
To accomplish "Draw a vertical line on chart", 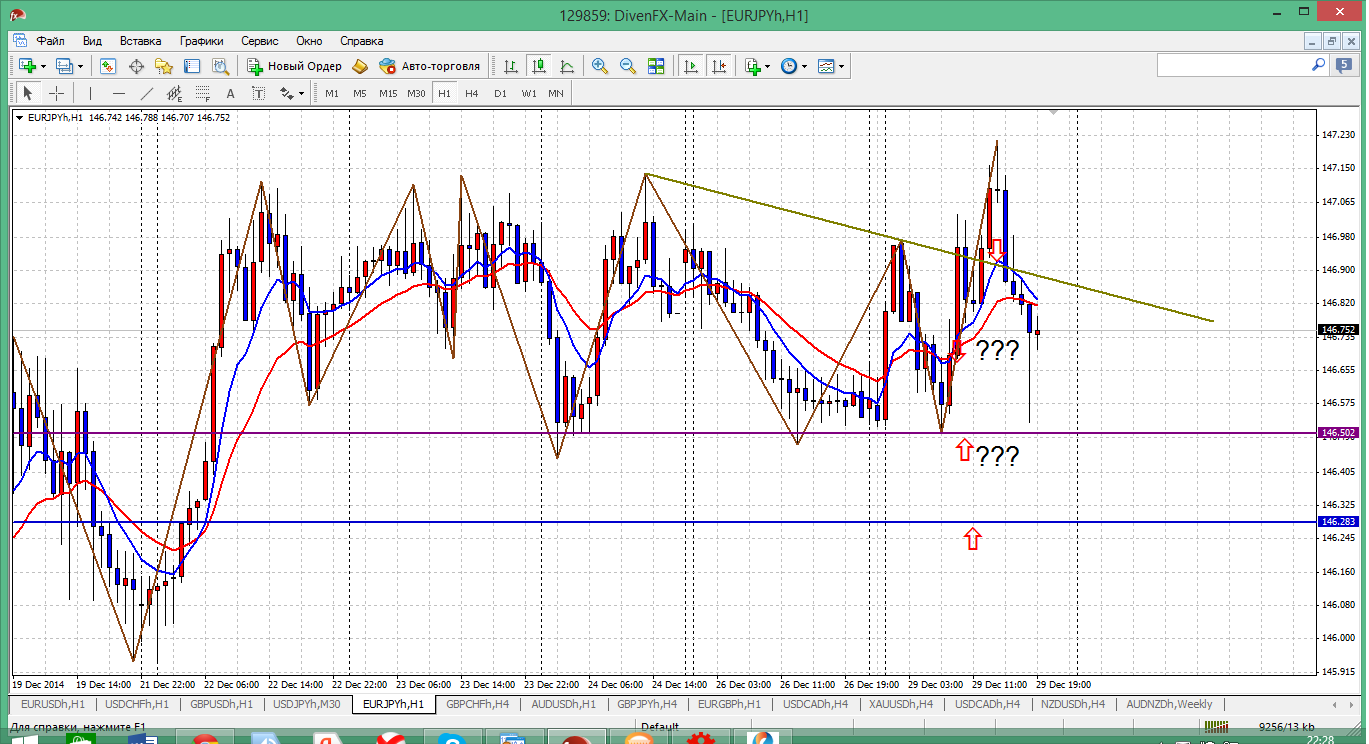I will click(x=90, y=93).
